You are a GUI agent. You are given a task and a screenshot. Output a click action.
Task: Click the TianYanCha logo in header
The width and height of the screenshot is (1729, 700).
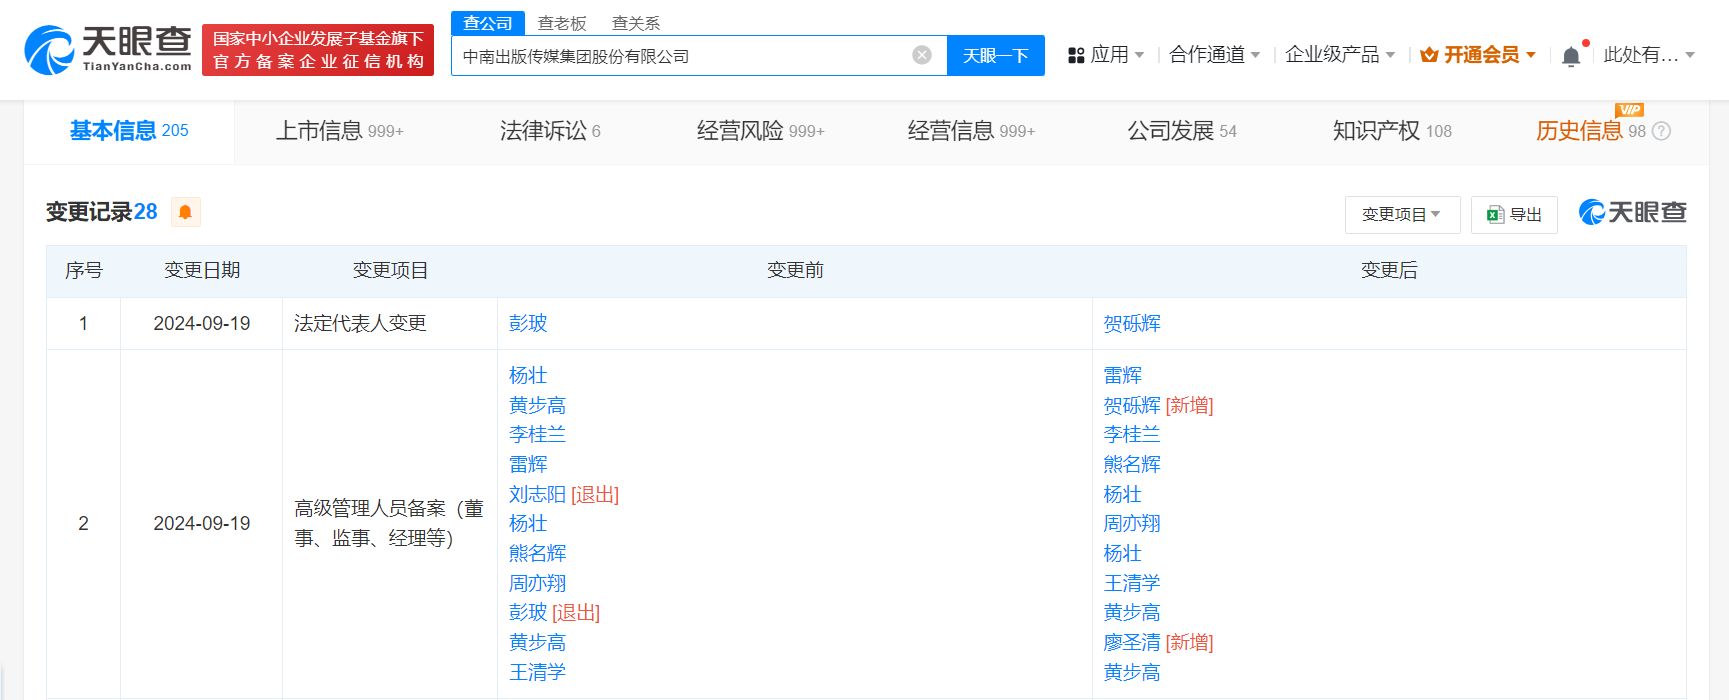[x=108, y=50]
